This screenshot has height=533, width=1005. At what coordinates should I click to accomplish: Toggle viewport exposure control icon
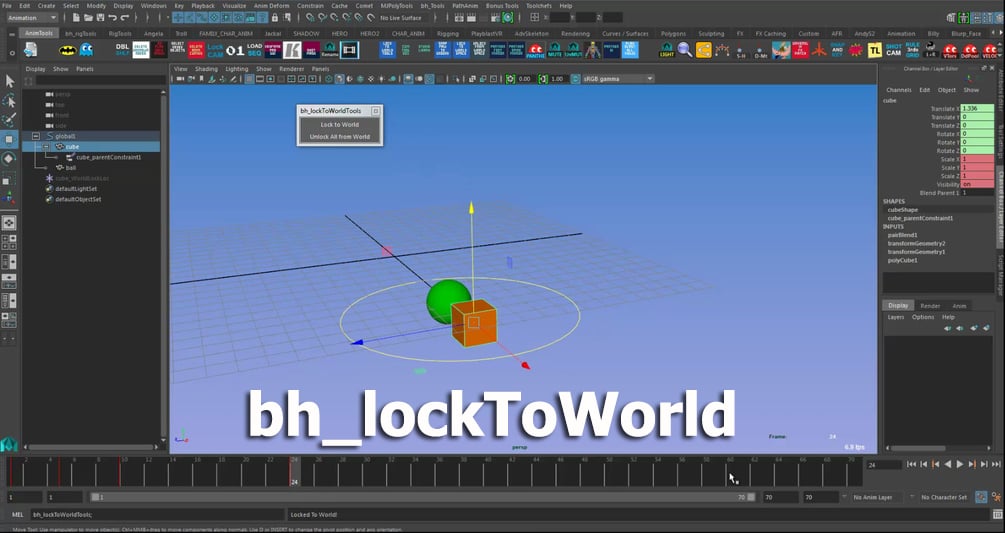[510, 79]
